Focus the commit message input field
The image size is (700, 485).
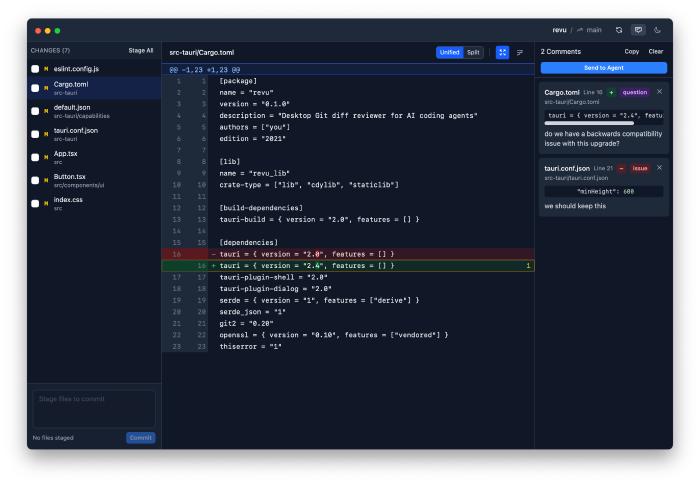[94, 409]
